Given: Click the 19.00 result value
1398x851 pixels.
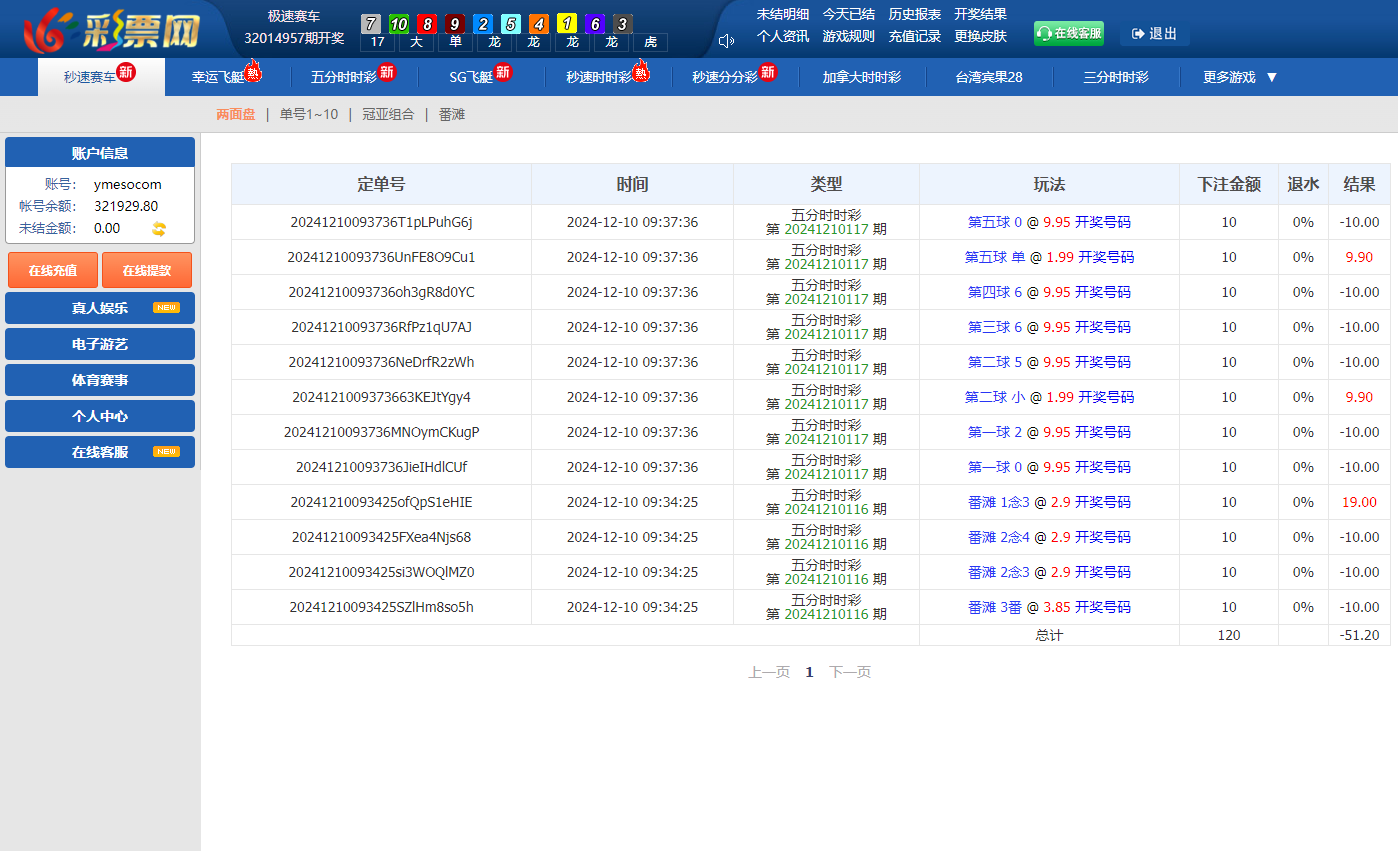Looking at the screenshot, I should tap(1359, 502).
